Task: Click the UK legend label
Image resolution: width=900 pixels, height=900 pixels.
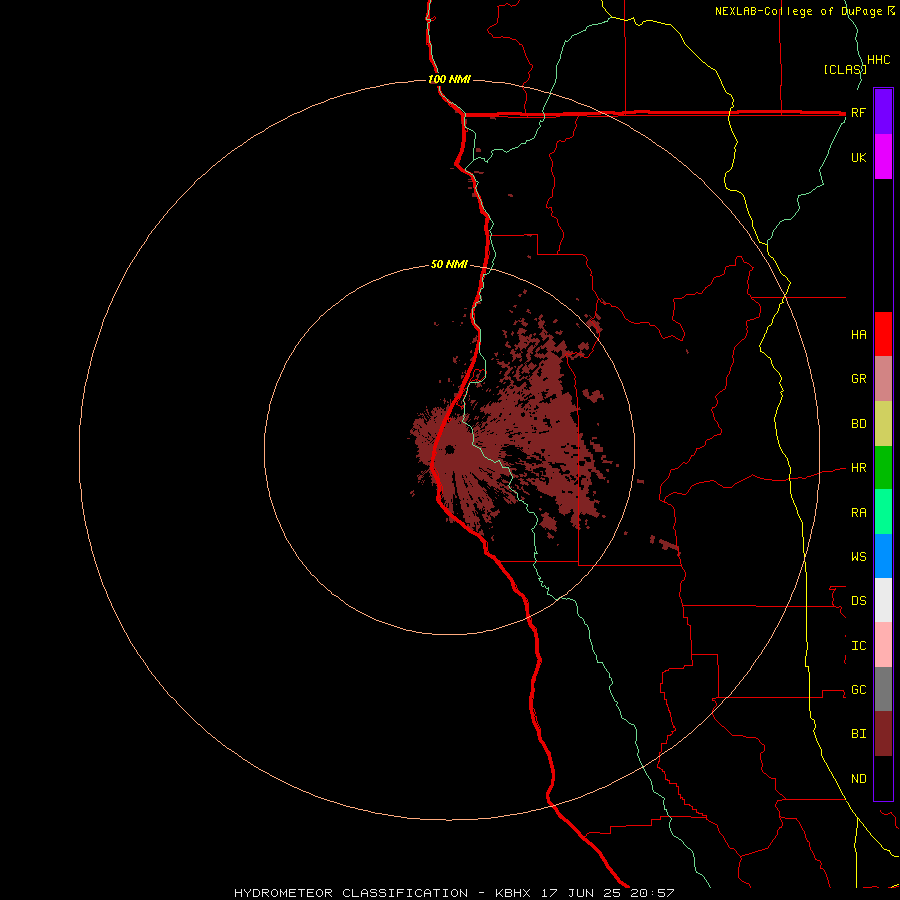Action: pos(858,158)
